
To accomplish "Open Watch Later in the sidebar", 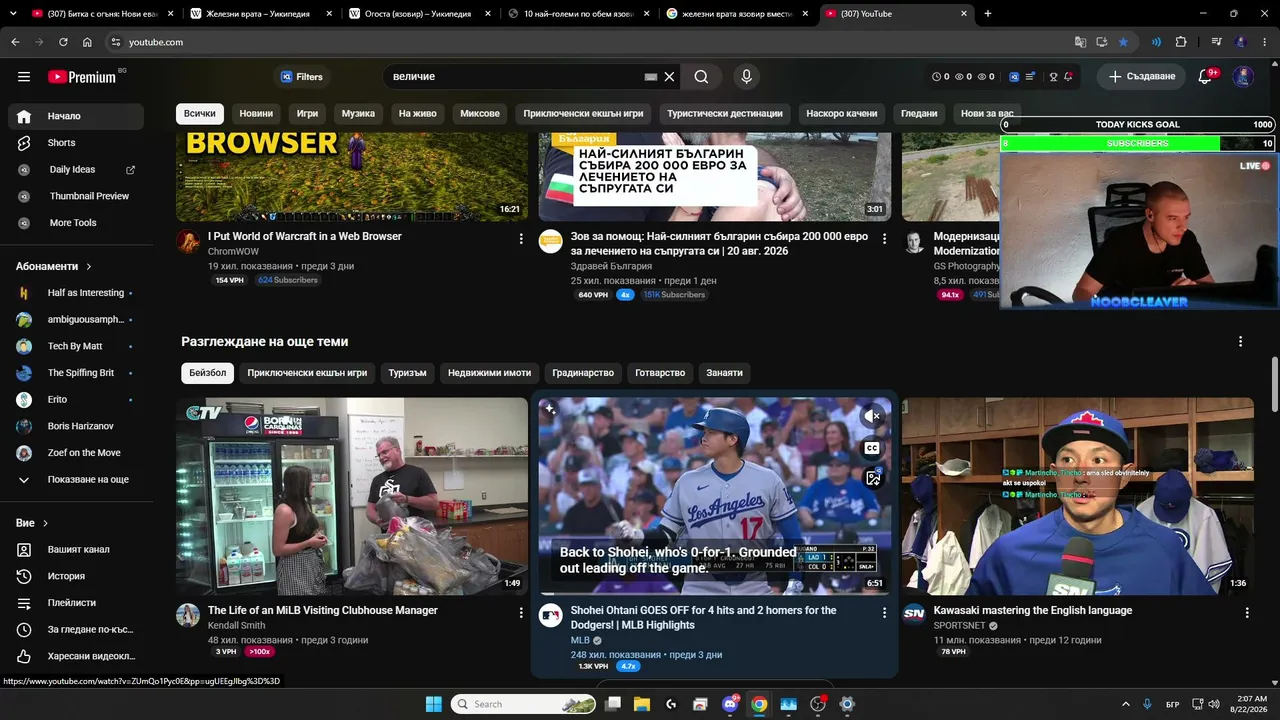I will [x=76, y=630].
